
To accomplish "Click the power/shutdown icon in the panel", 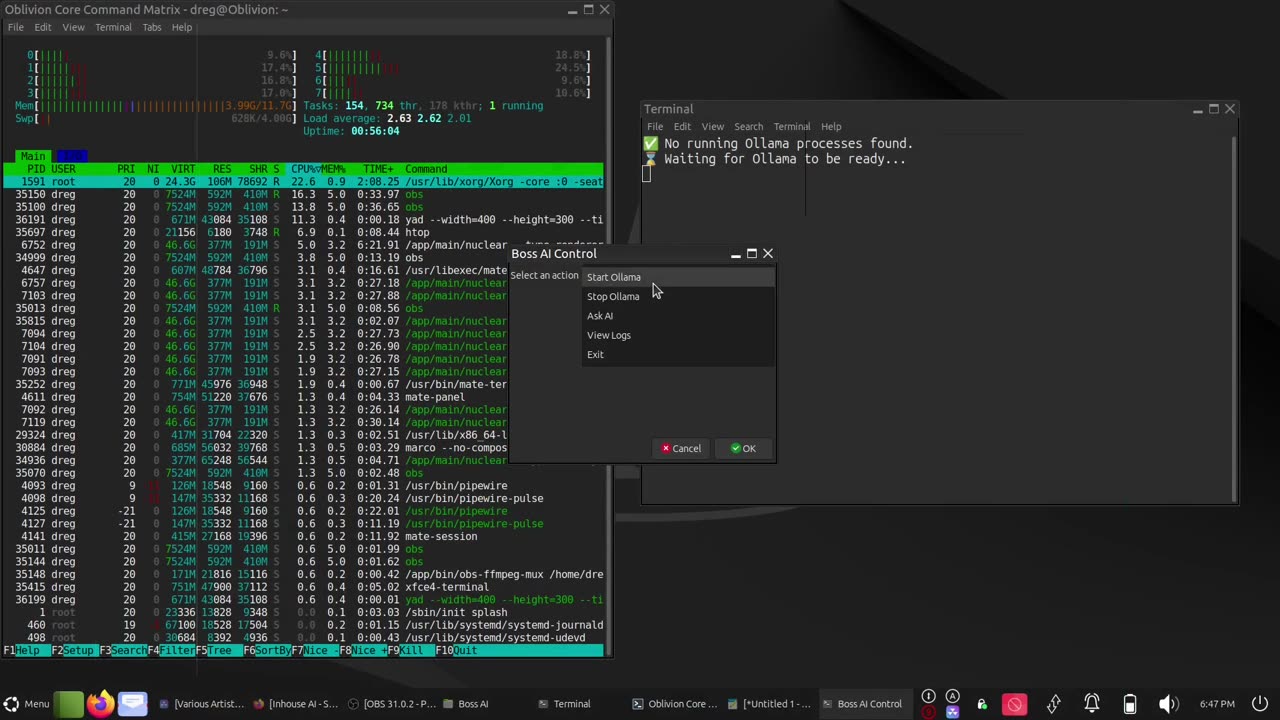I will click(x=1260, y=704).
